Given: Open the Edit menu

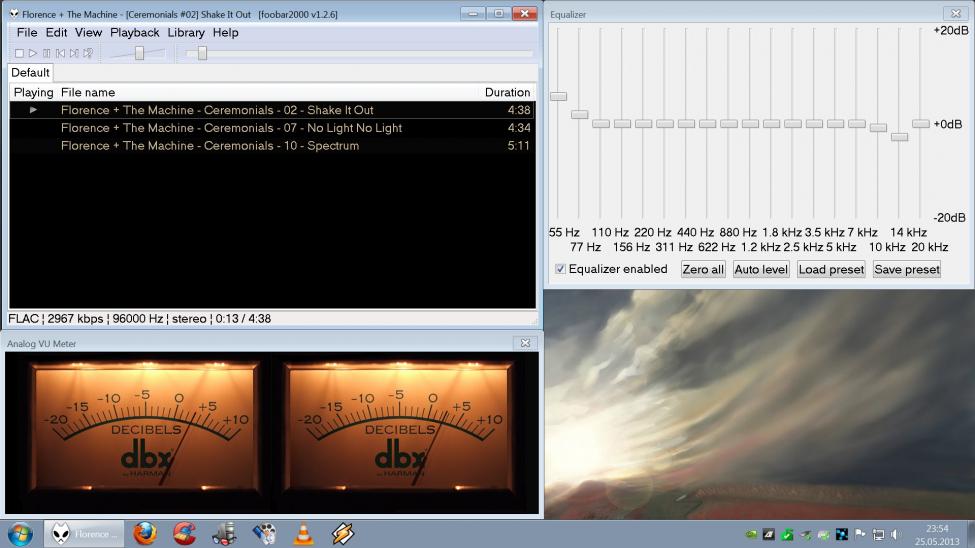Looking at the screenshot, I should click(x=56, y=32).
